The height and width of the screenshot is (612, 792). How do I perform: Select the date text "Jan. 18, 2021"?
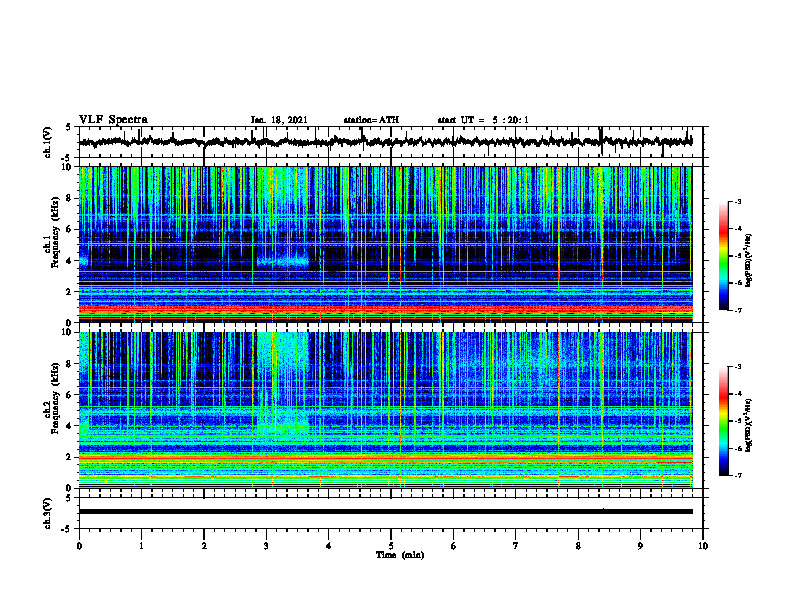pos(279,120)
